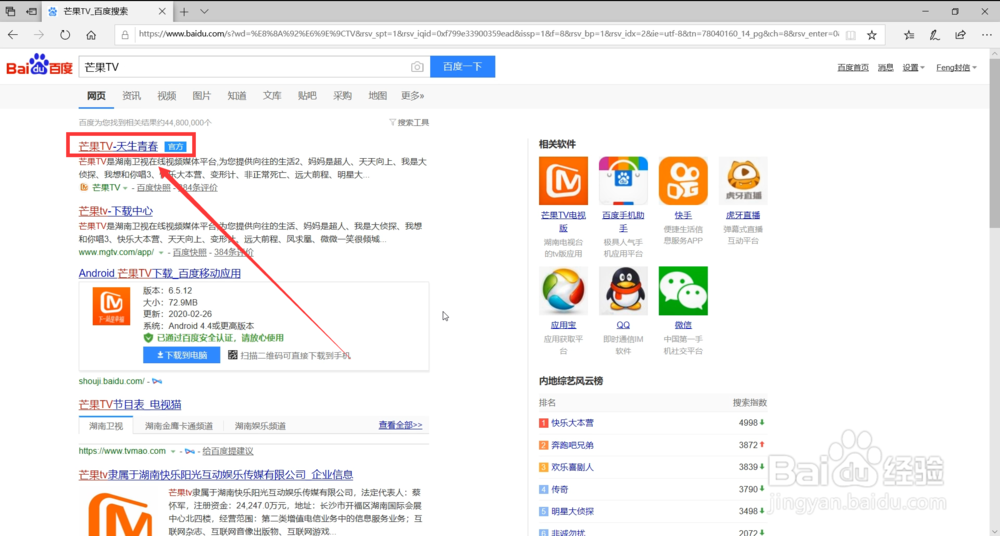The width and height of the screenshot is (1000, 536).
Task: Click the 微信 app icon
Action: (x=683, y=291)
